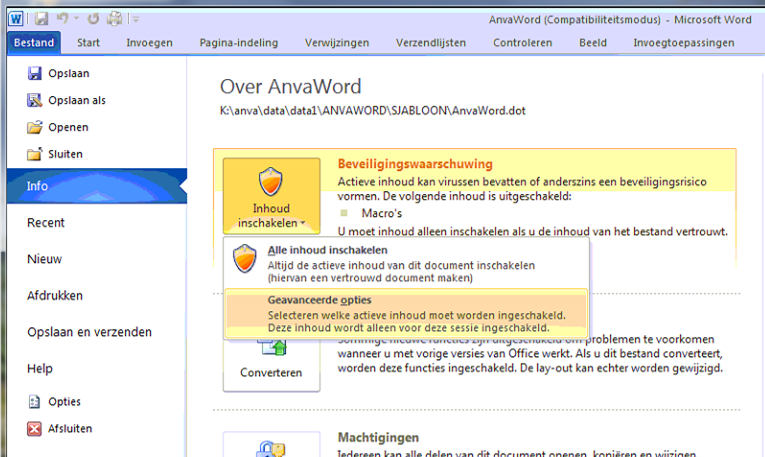765x457 pixels.
Task: Click the Beveiligingswaarschuwing heading
Action: click(415, 164)
